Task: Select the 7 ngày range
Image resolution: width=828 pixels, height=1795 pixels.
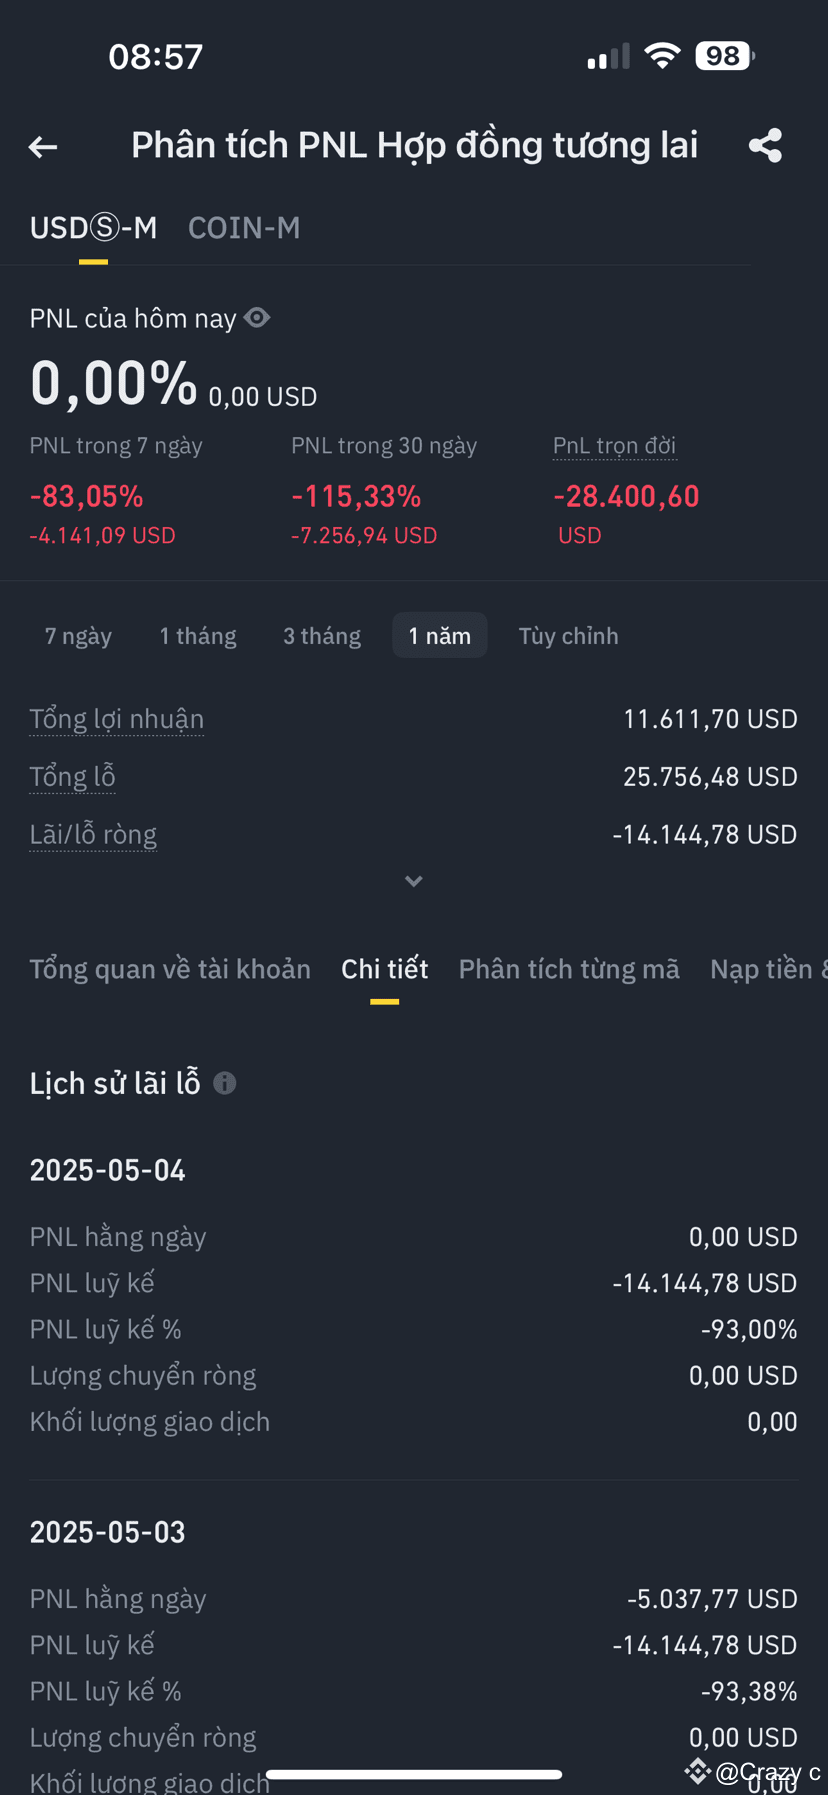Action: 78,636
